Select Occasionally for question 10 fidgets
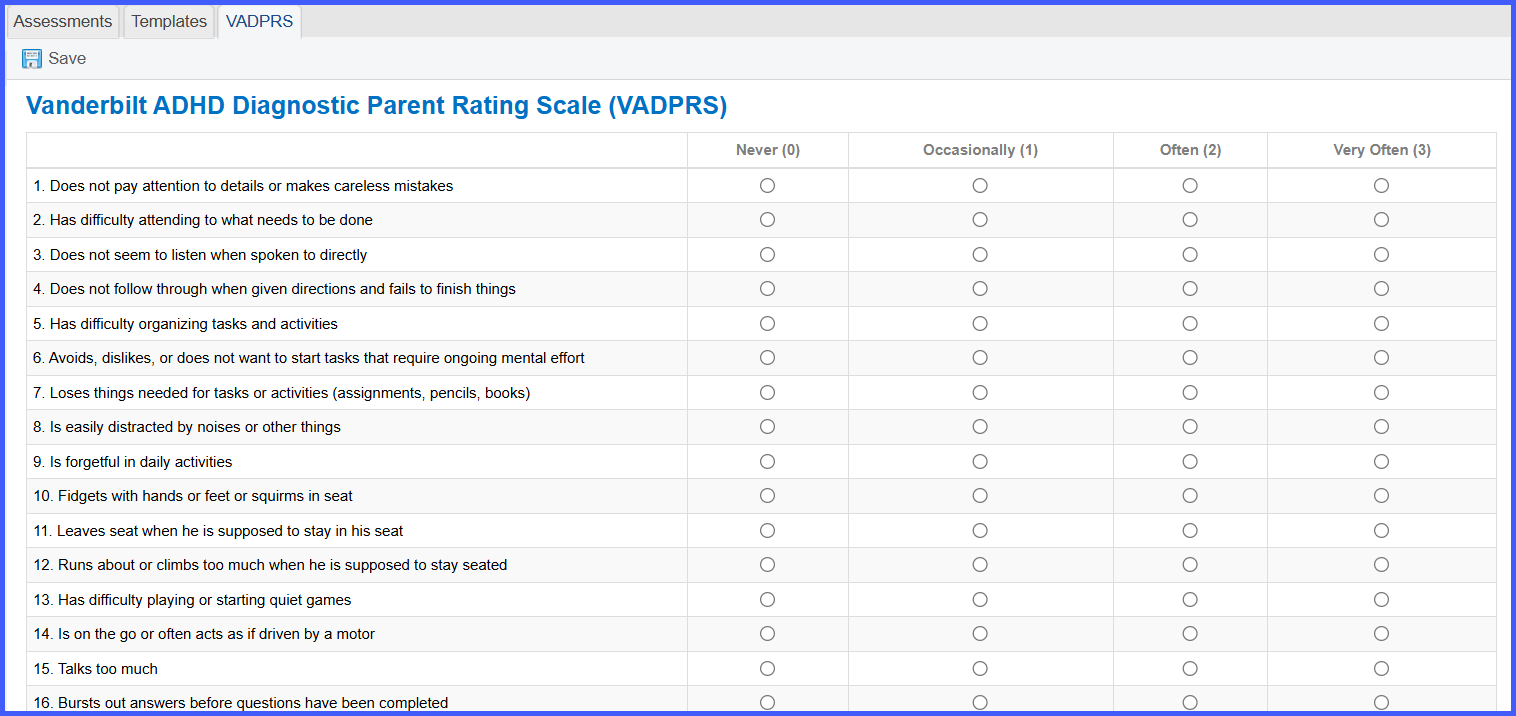The image size is (1516, 716). (980, 496)
